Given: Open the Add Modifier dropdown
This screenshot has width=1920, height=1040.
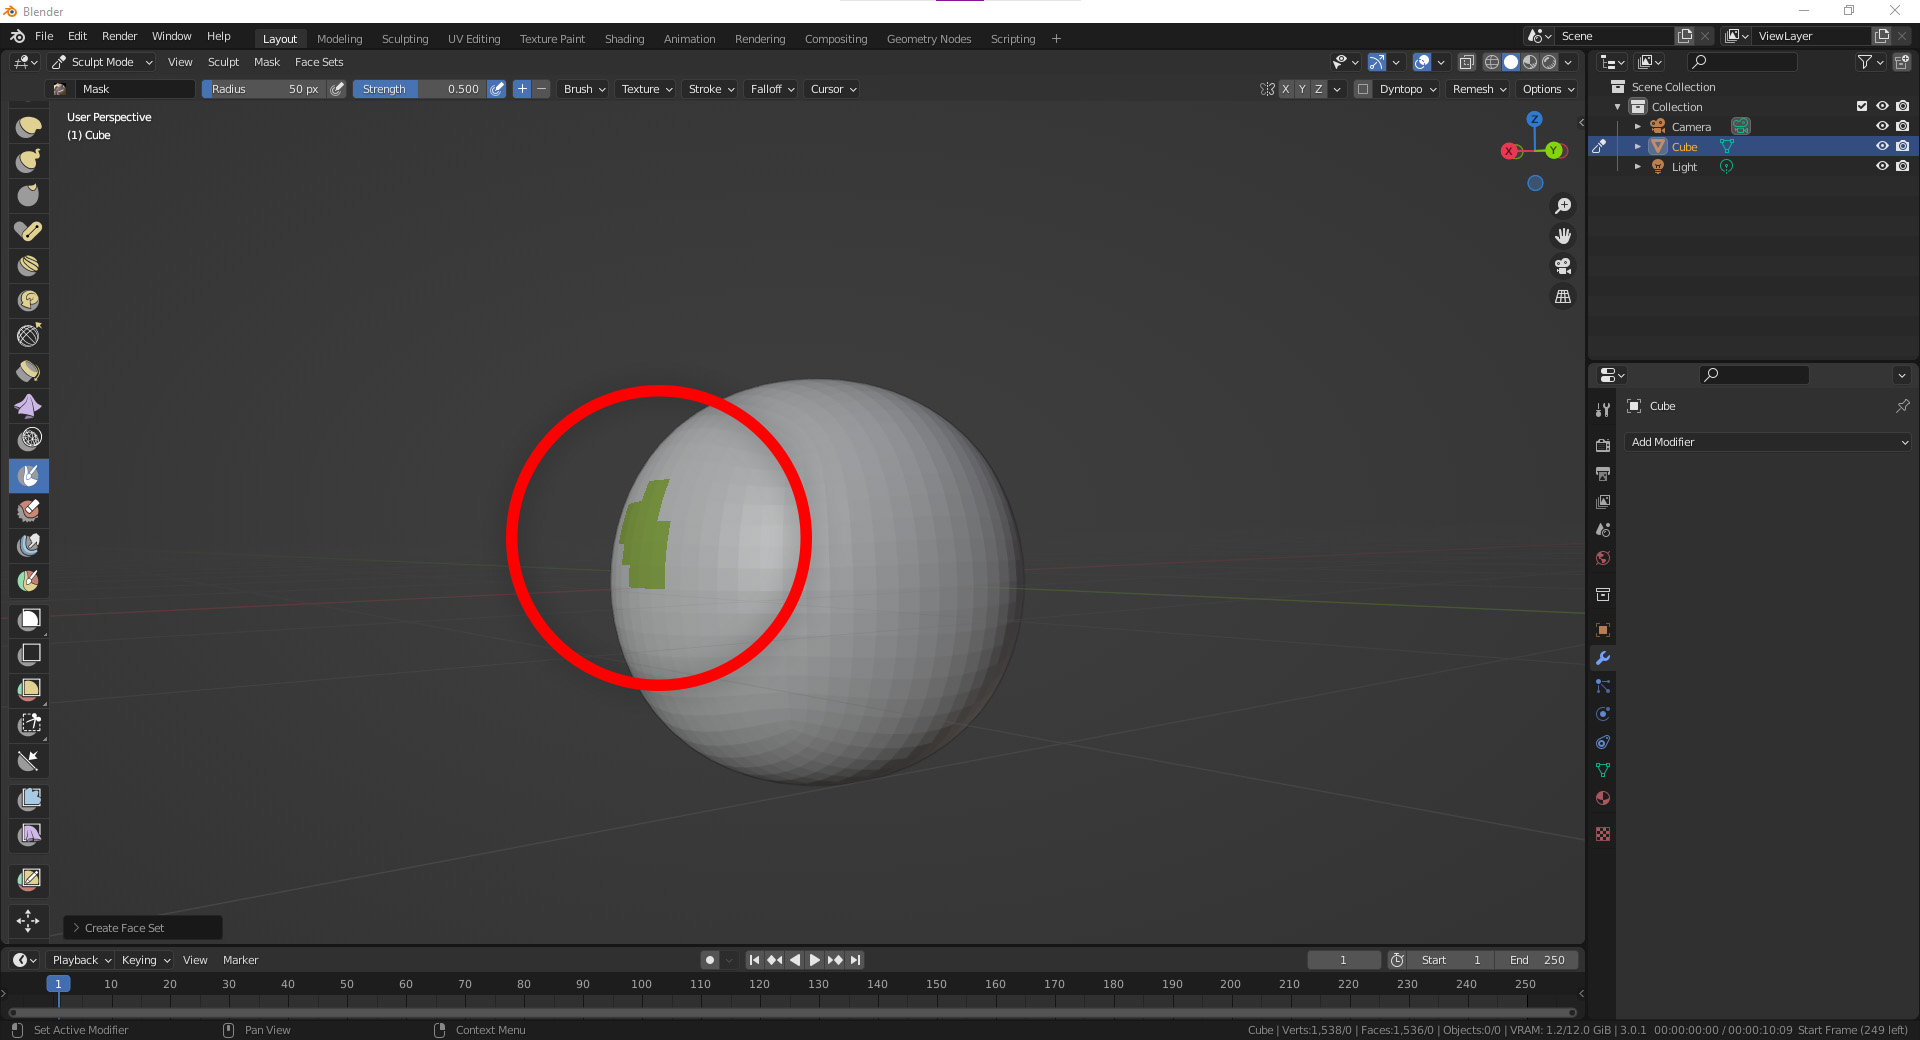Looking at the screenshot, I should (1766, 441).
